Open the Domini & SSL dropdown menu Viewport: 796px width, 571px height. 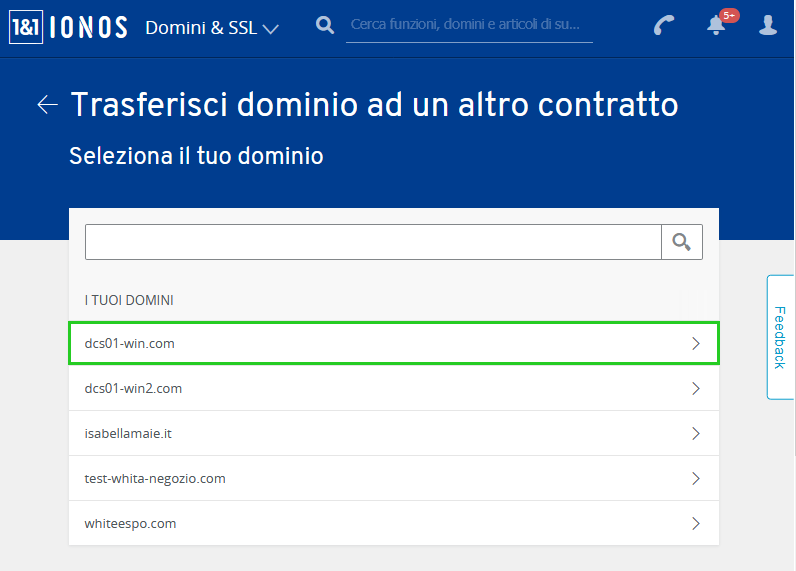(x=212, y=28)
